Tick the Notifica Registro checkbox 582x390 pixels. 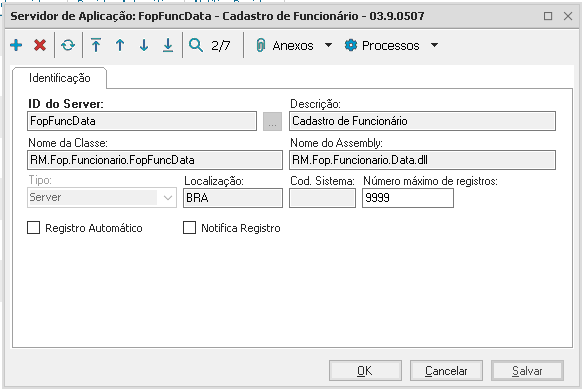189,227
